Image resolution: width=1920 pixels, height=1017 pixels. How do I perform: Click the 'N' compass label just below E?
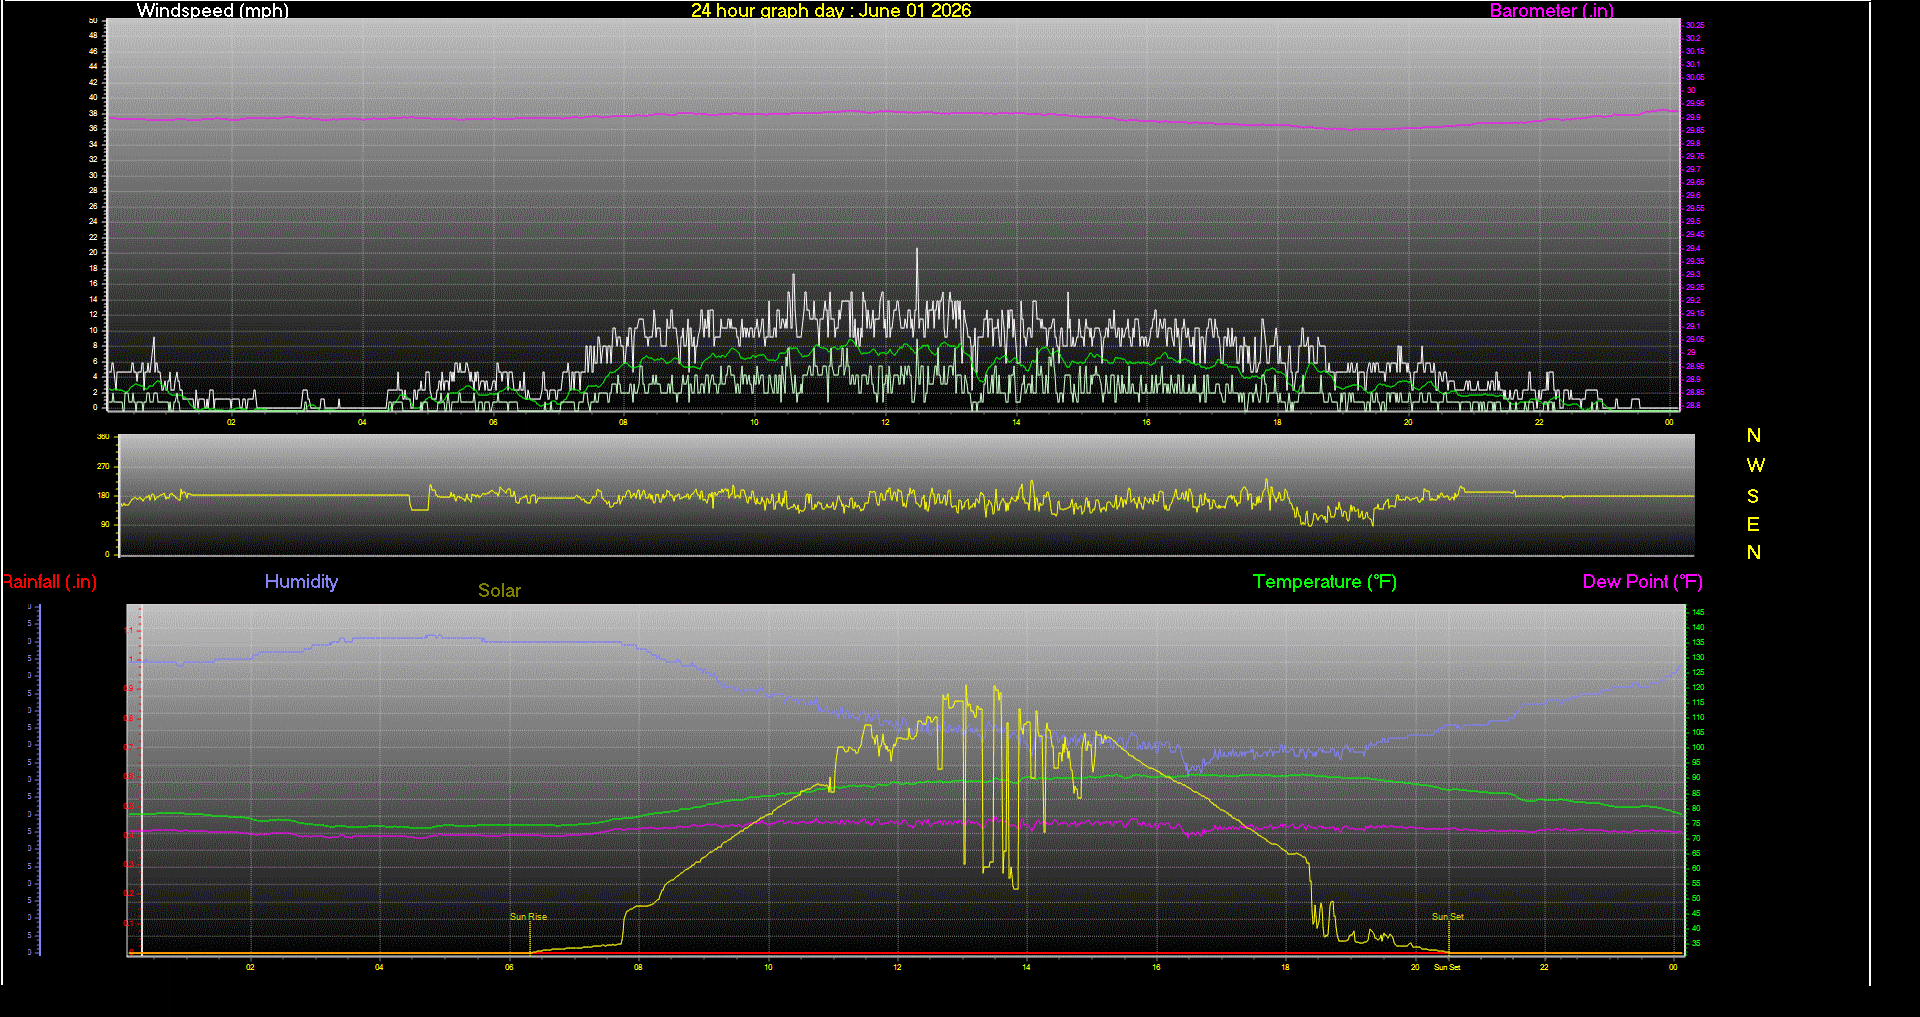tap(1754, 552)
